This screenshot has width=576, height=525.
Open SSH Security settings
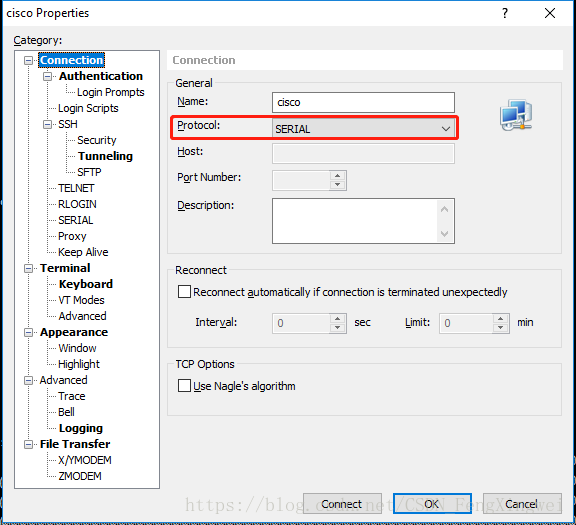[97, 140]
